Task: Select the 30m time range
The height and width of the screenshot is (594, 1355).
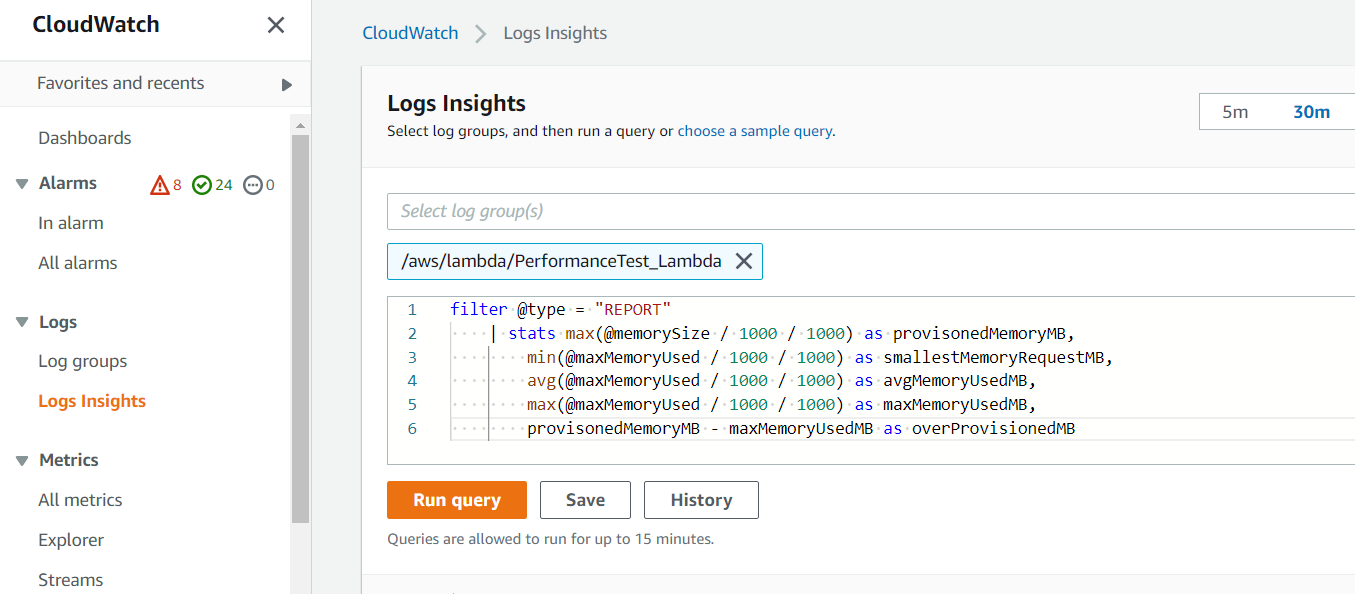Action: 1311,112
